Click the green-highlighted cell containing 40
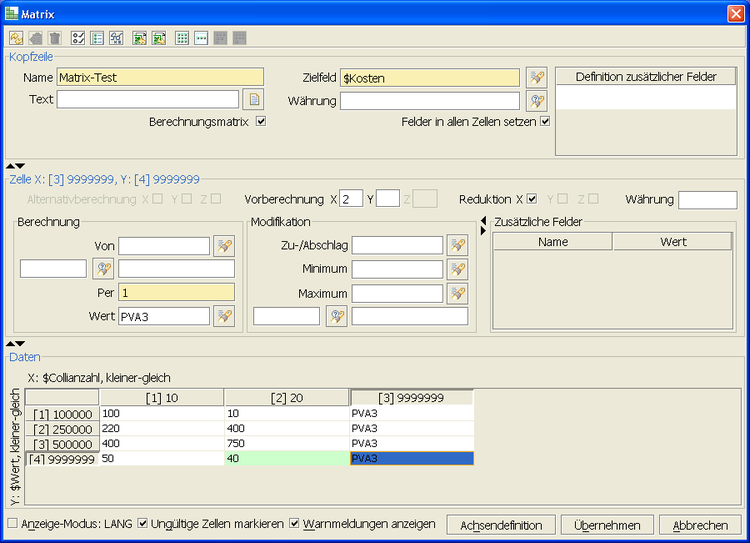Screen dimensions: 750x543 click(286, 458)
